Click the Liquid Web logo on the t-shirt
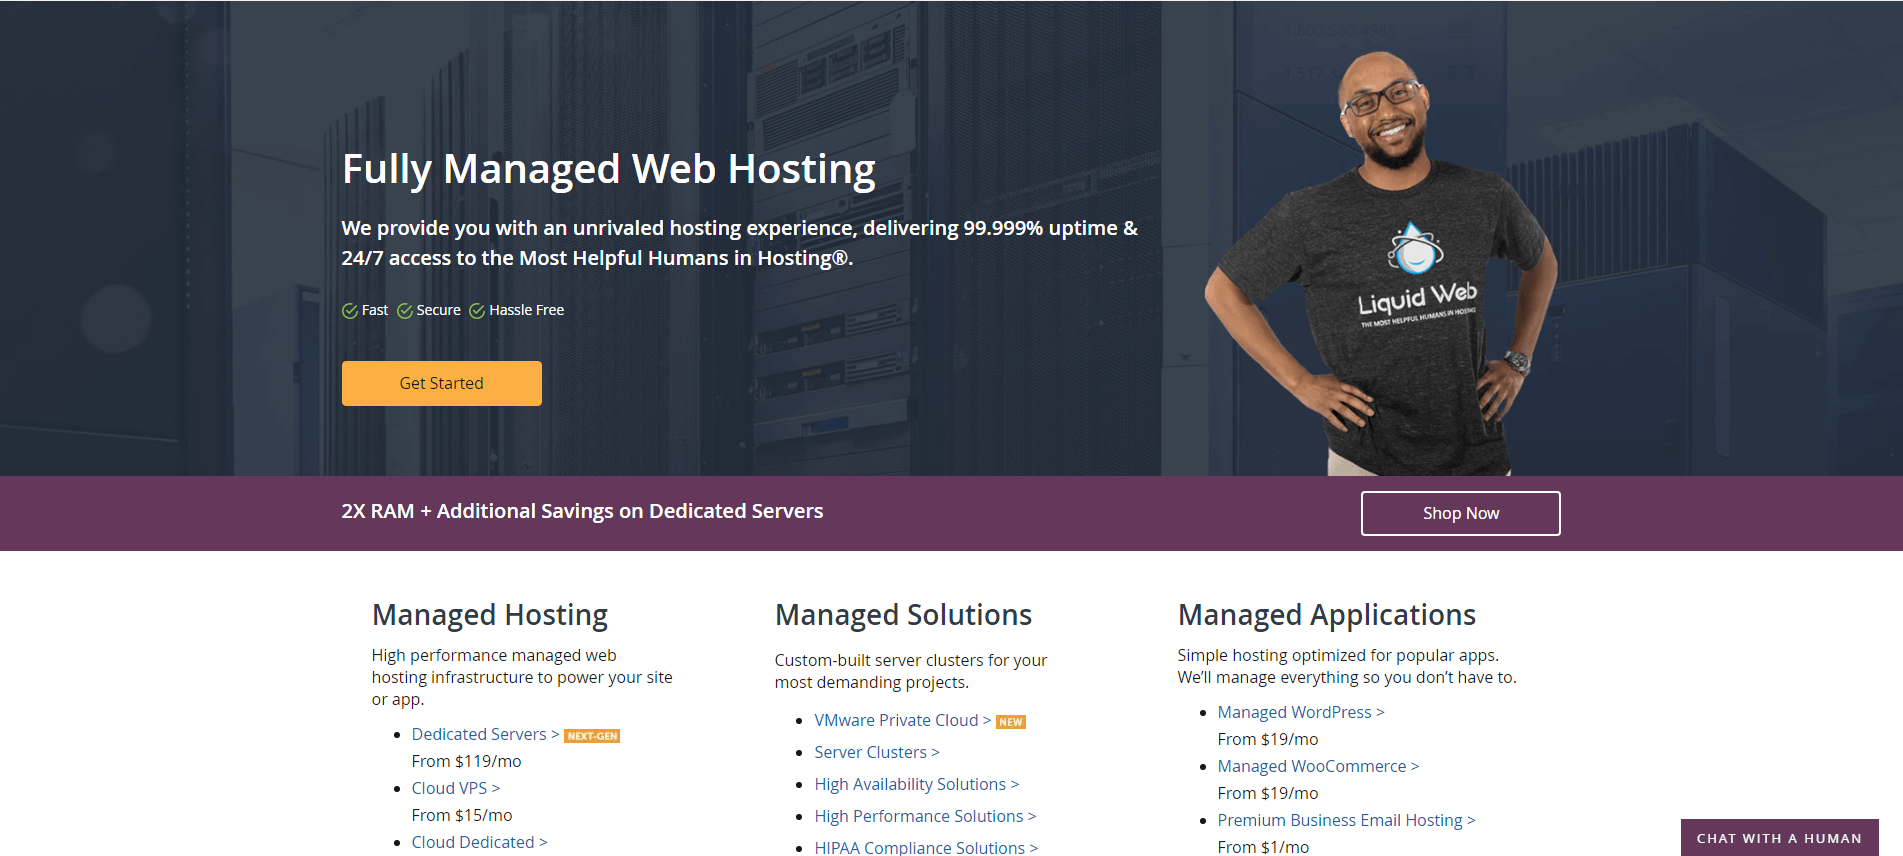This screenshot has height=856, width=1903. click(1416, 274)
